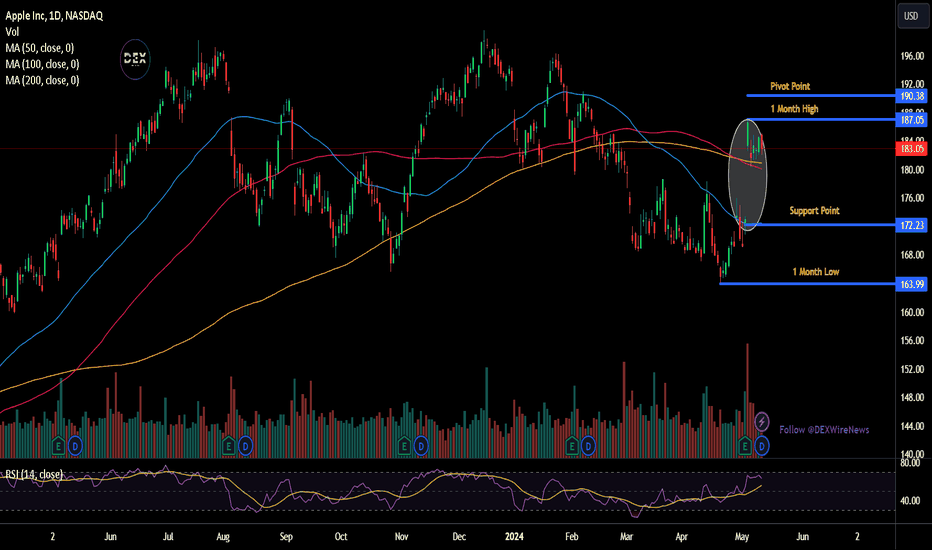Click the Sep label on time axis

pyautogui.click(x=286, y=536)
